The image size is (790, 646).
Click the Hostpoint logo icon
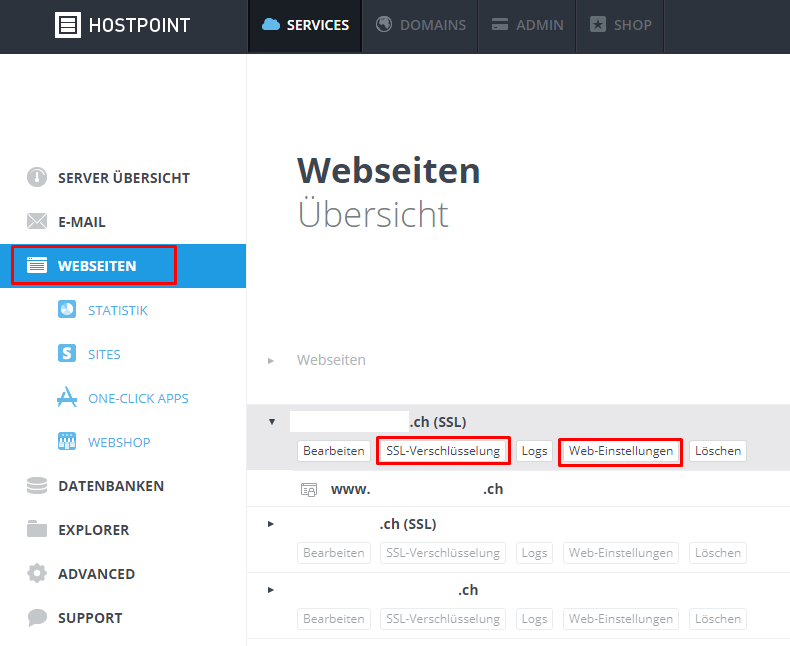[68, 25]
